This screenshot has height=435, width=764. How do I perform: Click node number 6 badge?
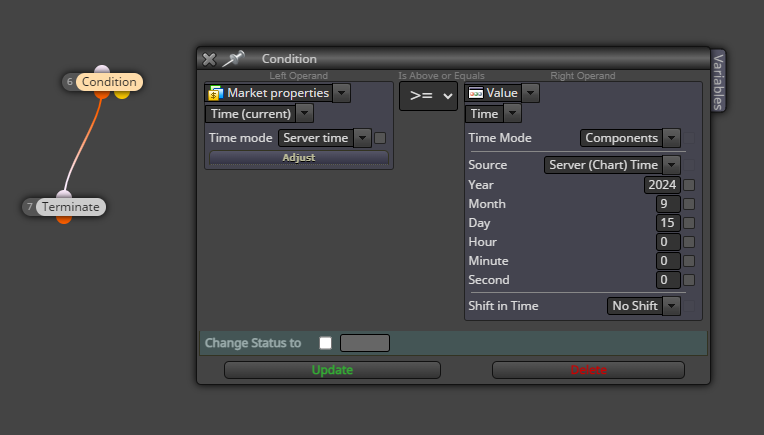[x=70, y=82]
